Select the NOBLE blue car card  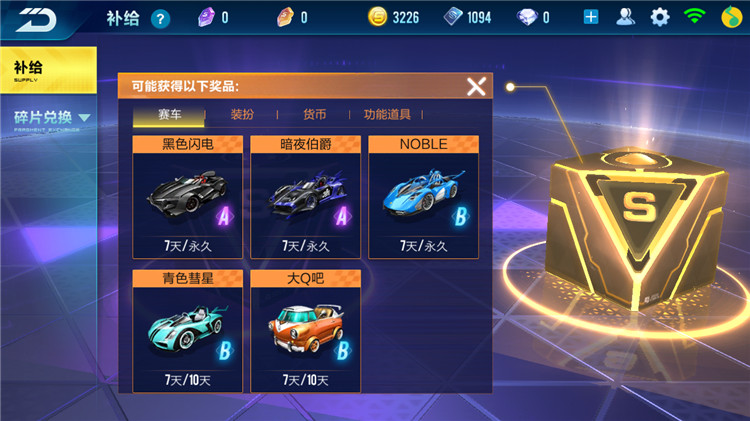(x=423, y=197)
